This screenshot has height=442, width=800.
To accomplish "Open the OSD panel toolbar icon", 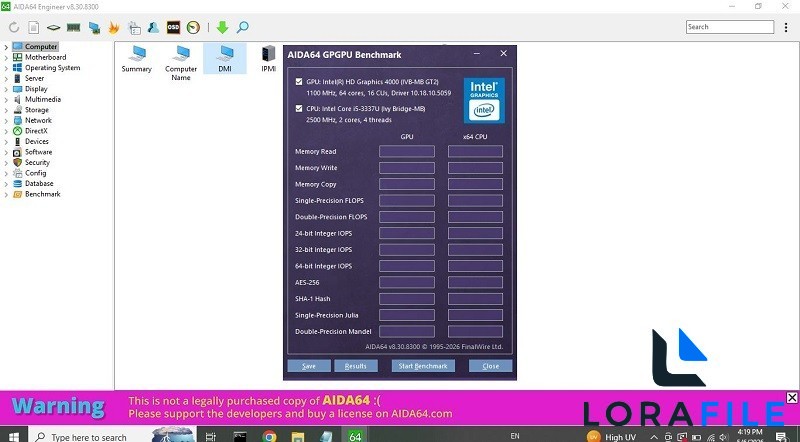I will click(173, 28).
